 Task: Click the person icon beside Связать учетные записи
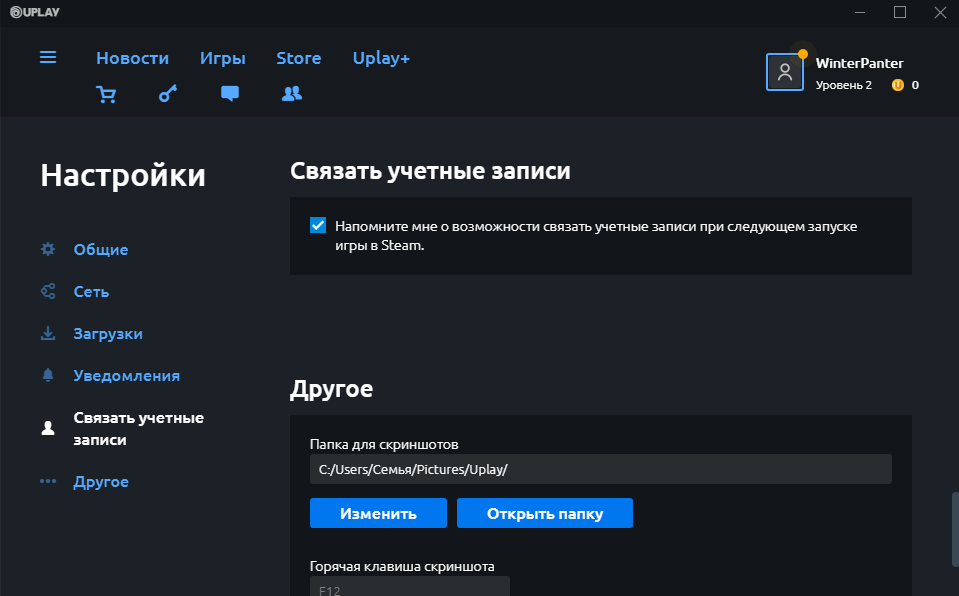[48, 428]
